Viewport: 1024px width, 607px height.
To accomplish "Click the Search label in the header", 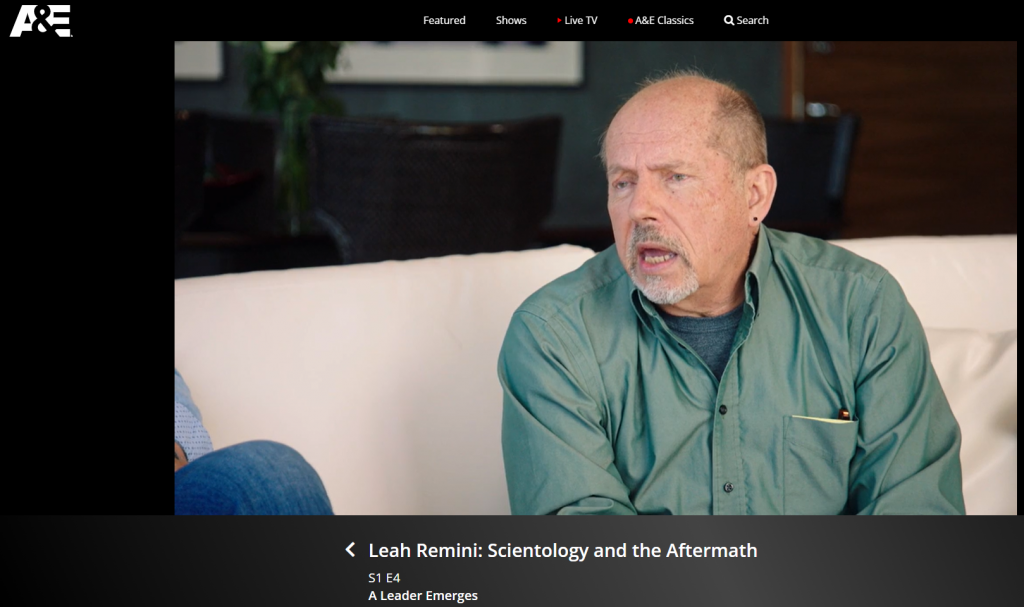I will [x=752, y=20].
